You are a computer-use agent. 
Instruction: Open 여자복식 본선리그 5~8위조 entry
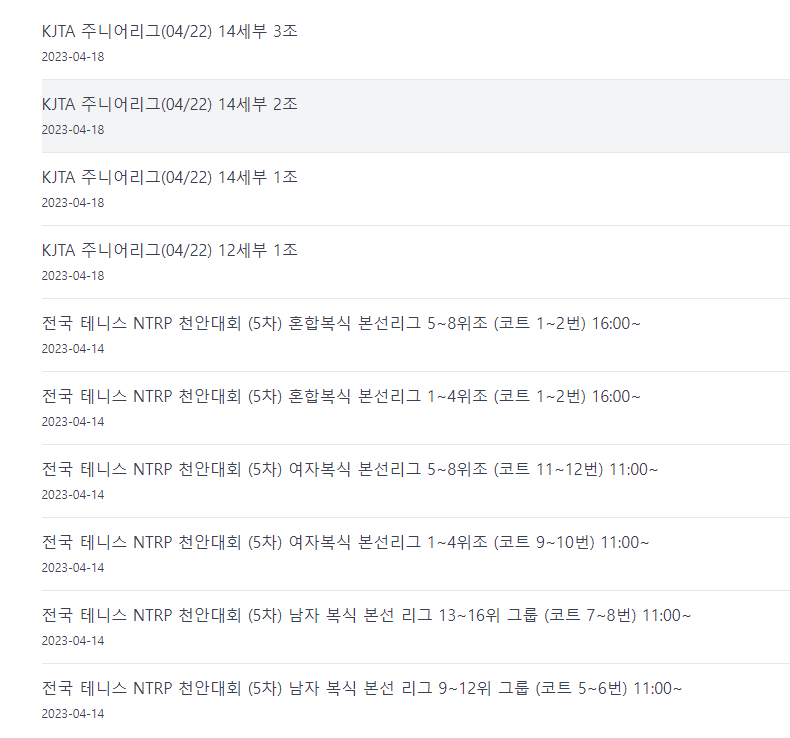click(350, 469)
